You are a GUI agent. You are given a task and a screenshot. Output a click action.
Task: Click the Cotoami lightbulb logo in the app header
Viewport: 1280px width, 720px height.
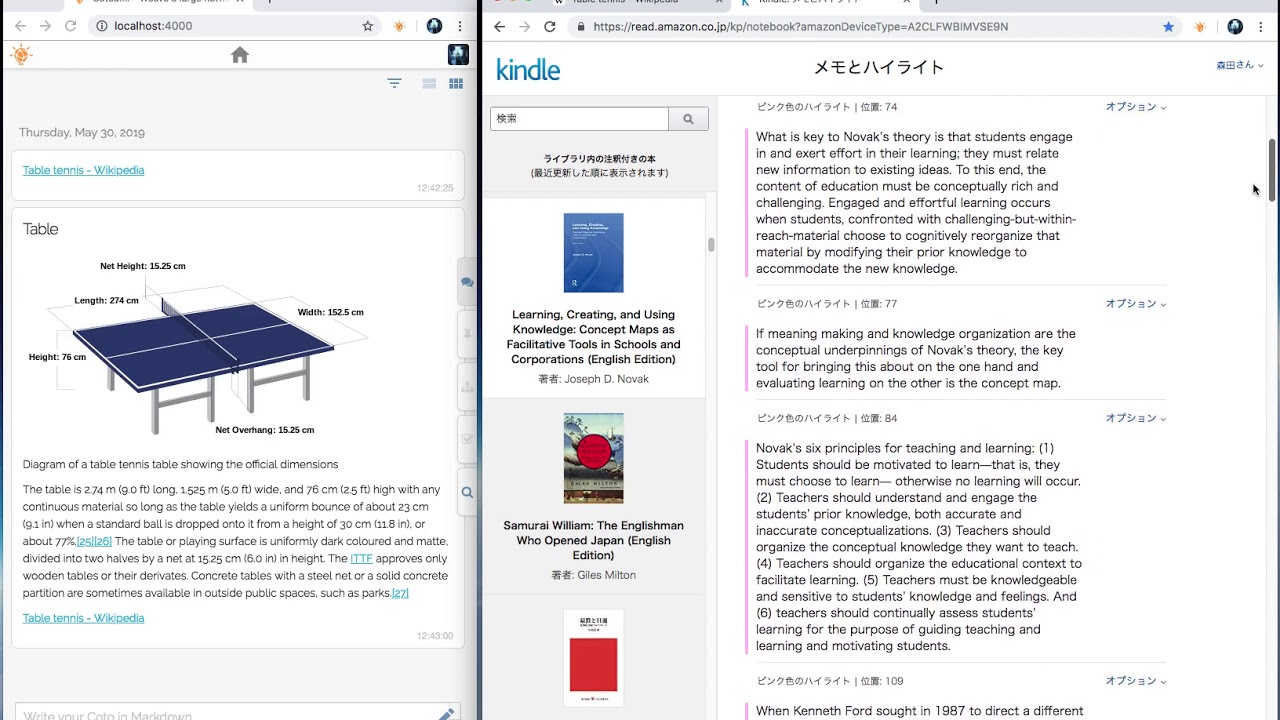coord(21,55)
